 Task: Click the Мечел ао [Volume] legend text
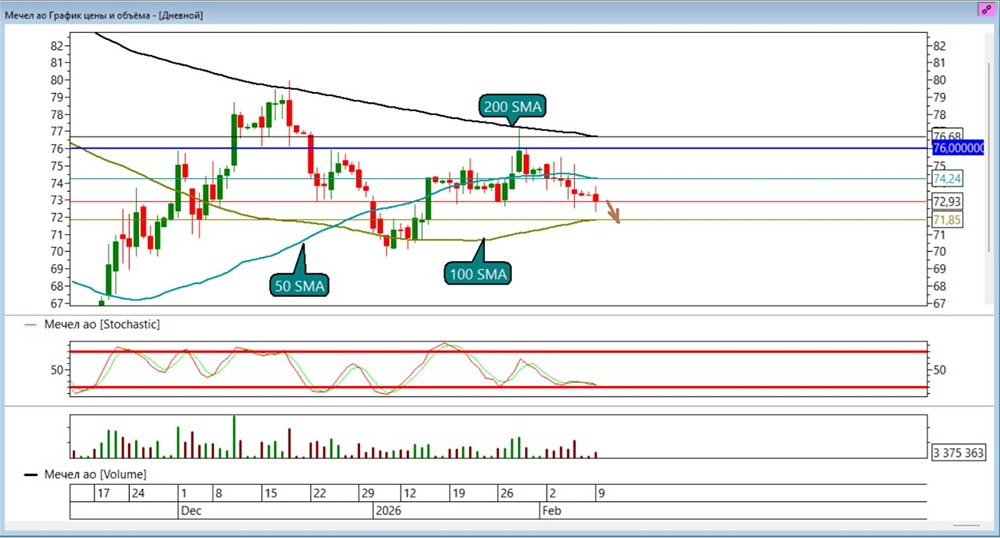[x=95, y=475]
